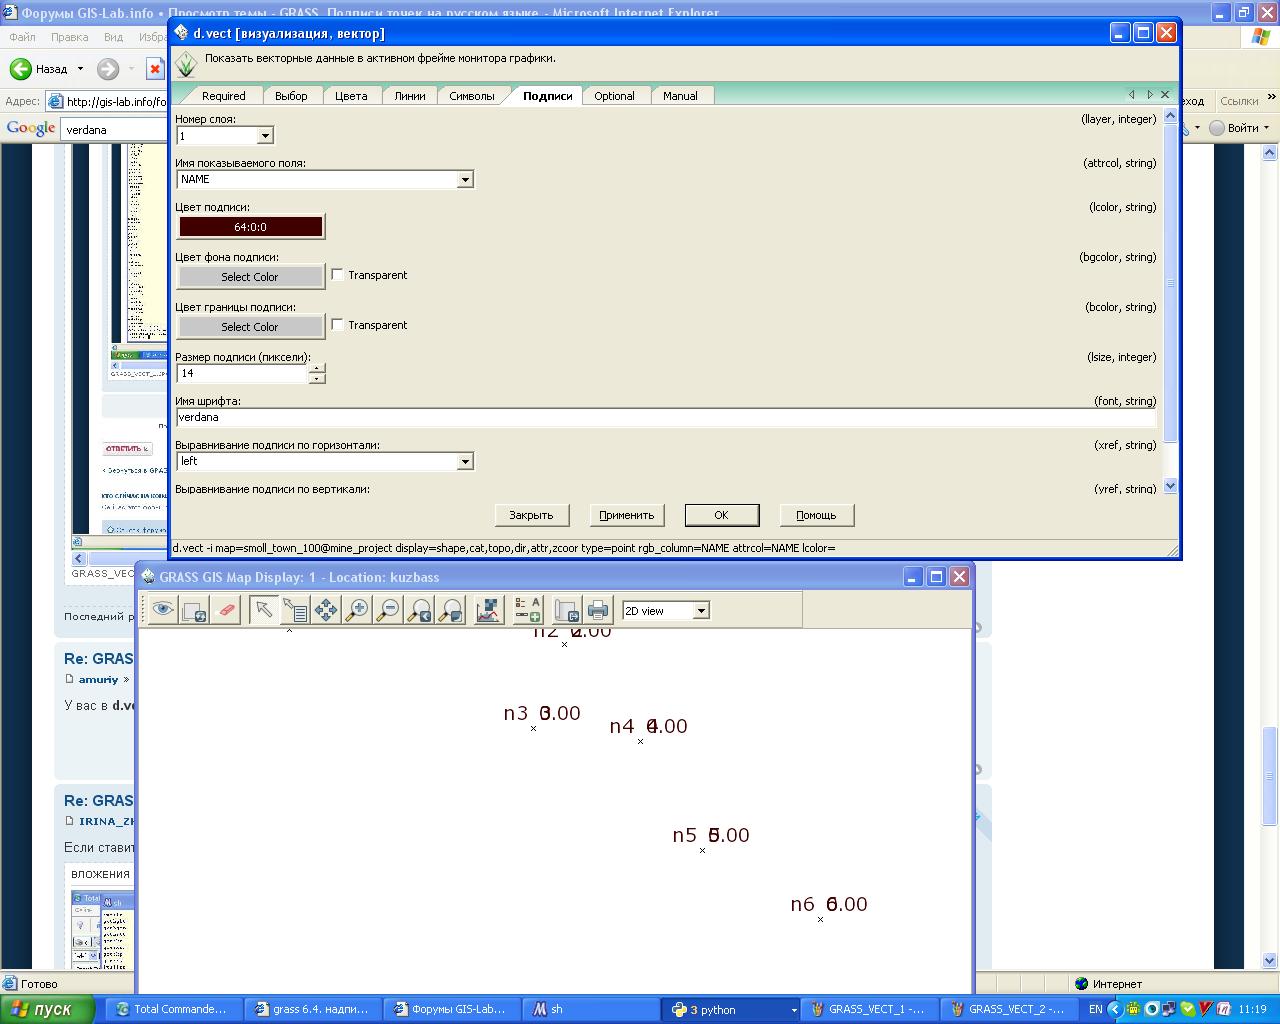
Task: Click the Помощь button
Action: pos(816,515)
